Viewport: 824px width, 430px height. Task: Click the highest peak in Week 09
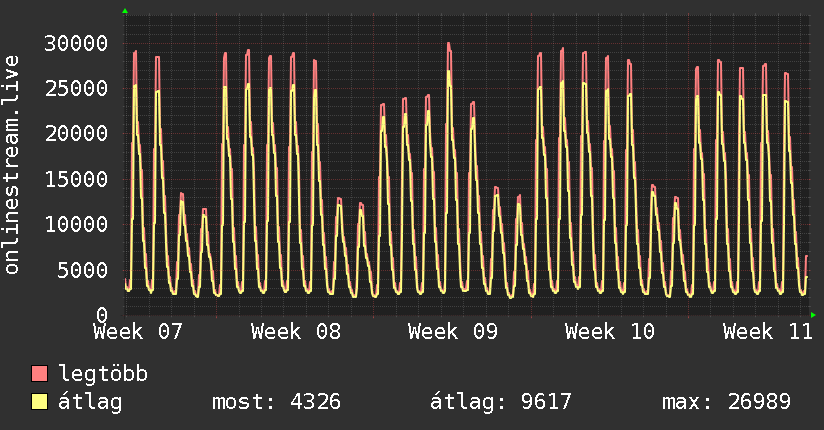[x=449, y=44]
